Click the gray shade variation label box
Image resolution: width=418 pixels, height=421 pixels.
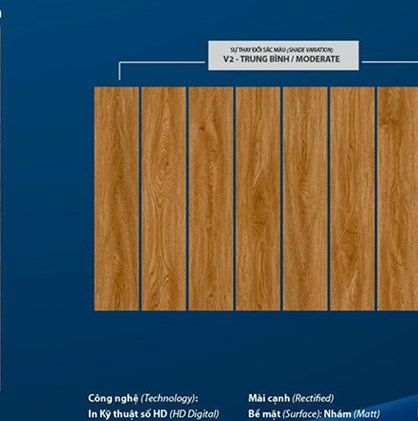(x=284, y=55)
